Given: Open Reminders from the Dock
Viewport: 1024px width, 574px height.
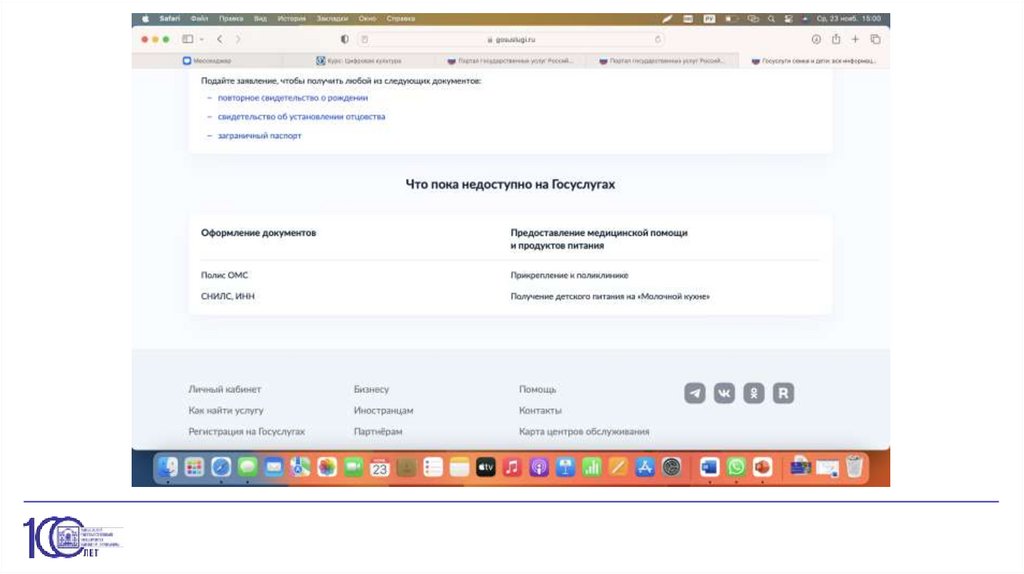Looking at the screenshot, I should click(432, 468).
